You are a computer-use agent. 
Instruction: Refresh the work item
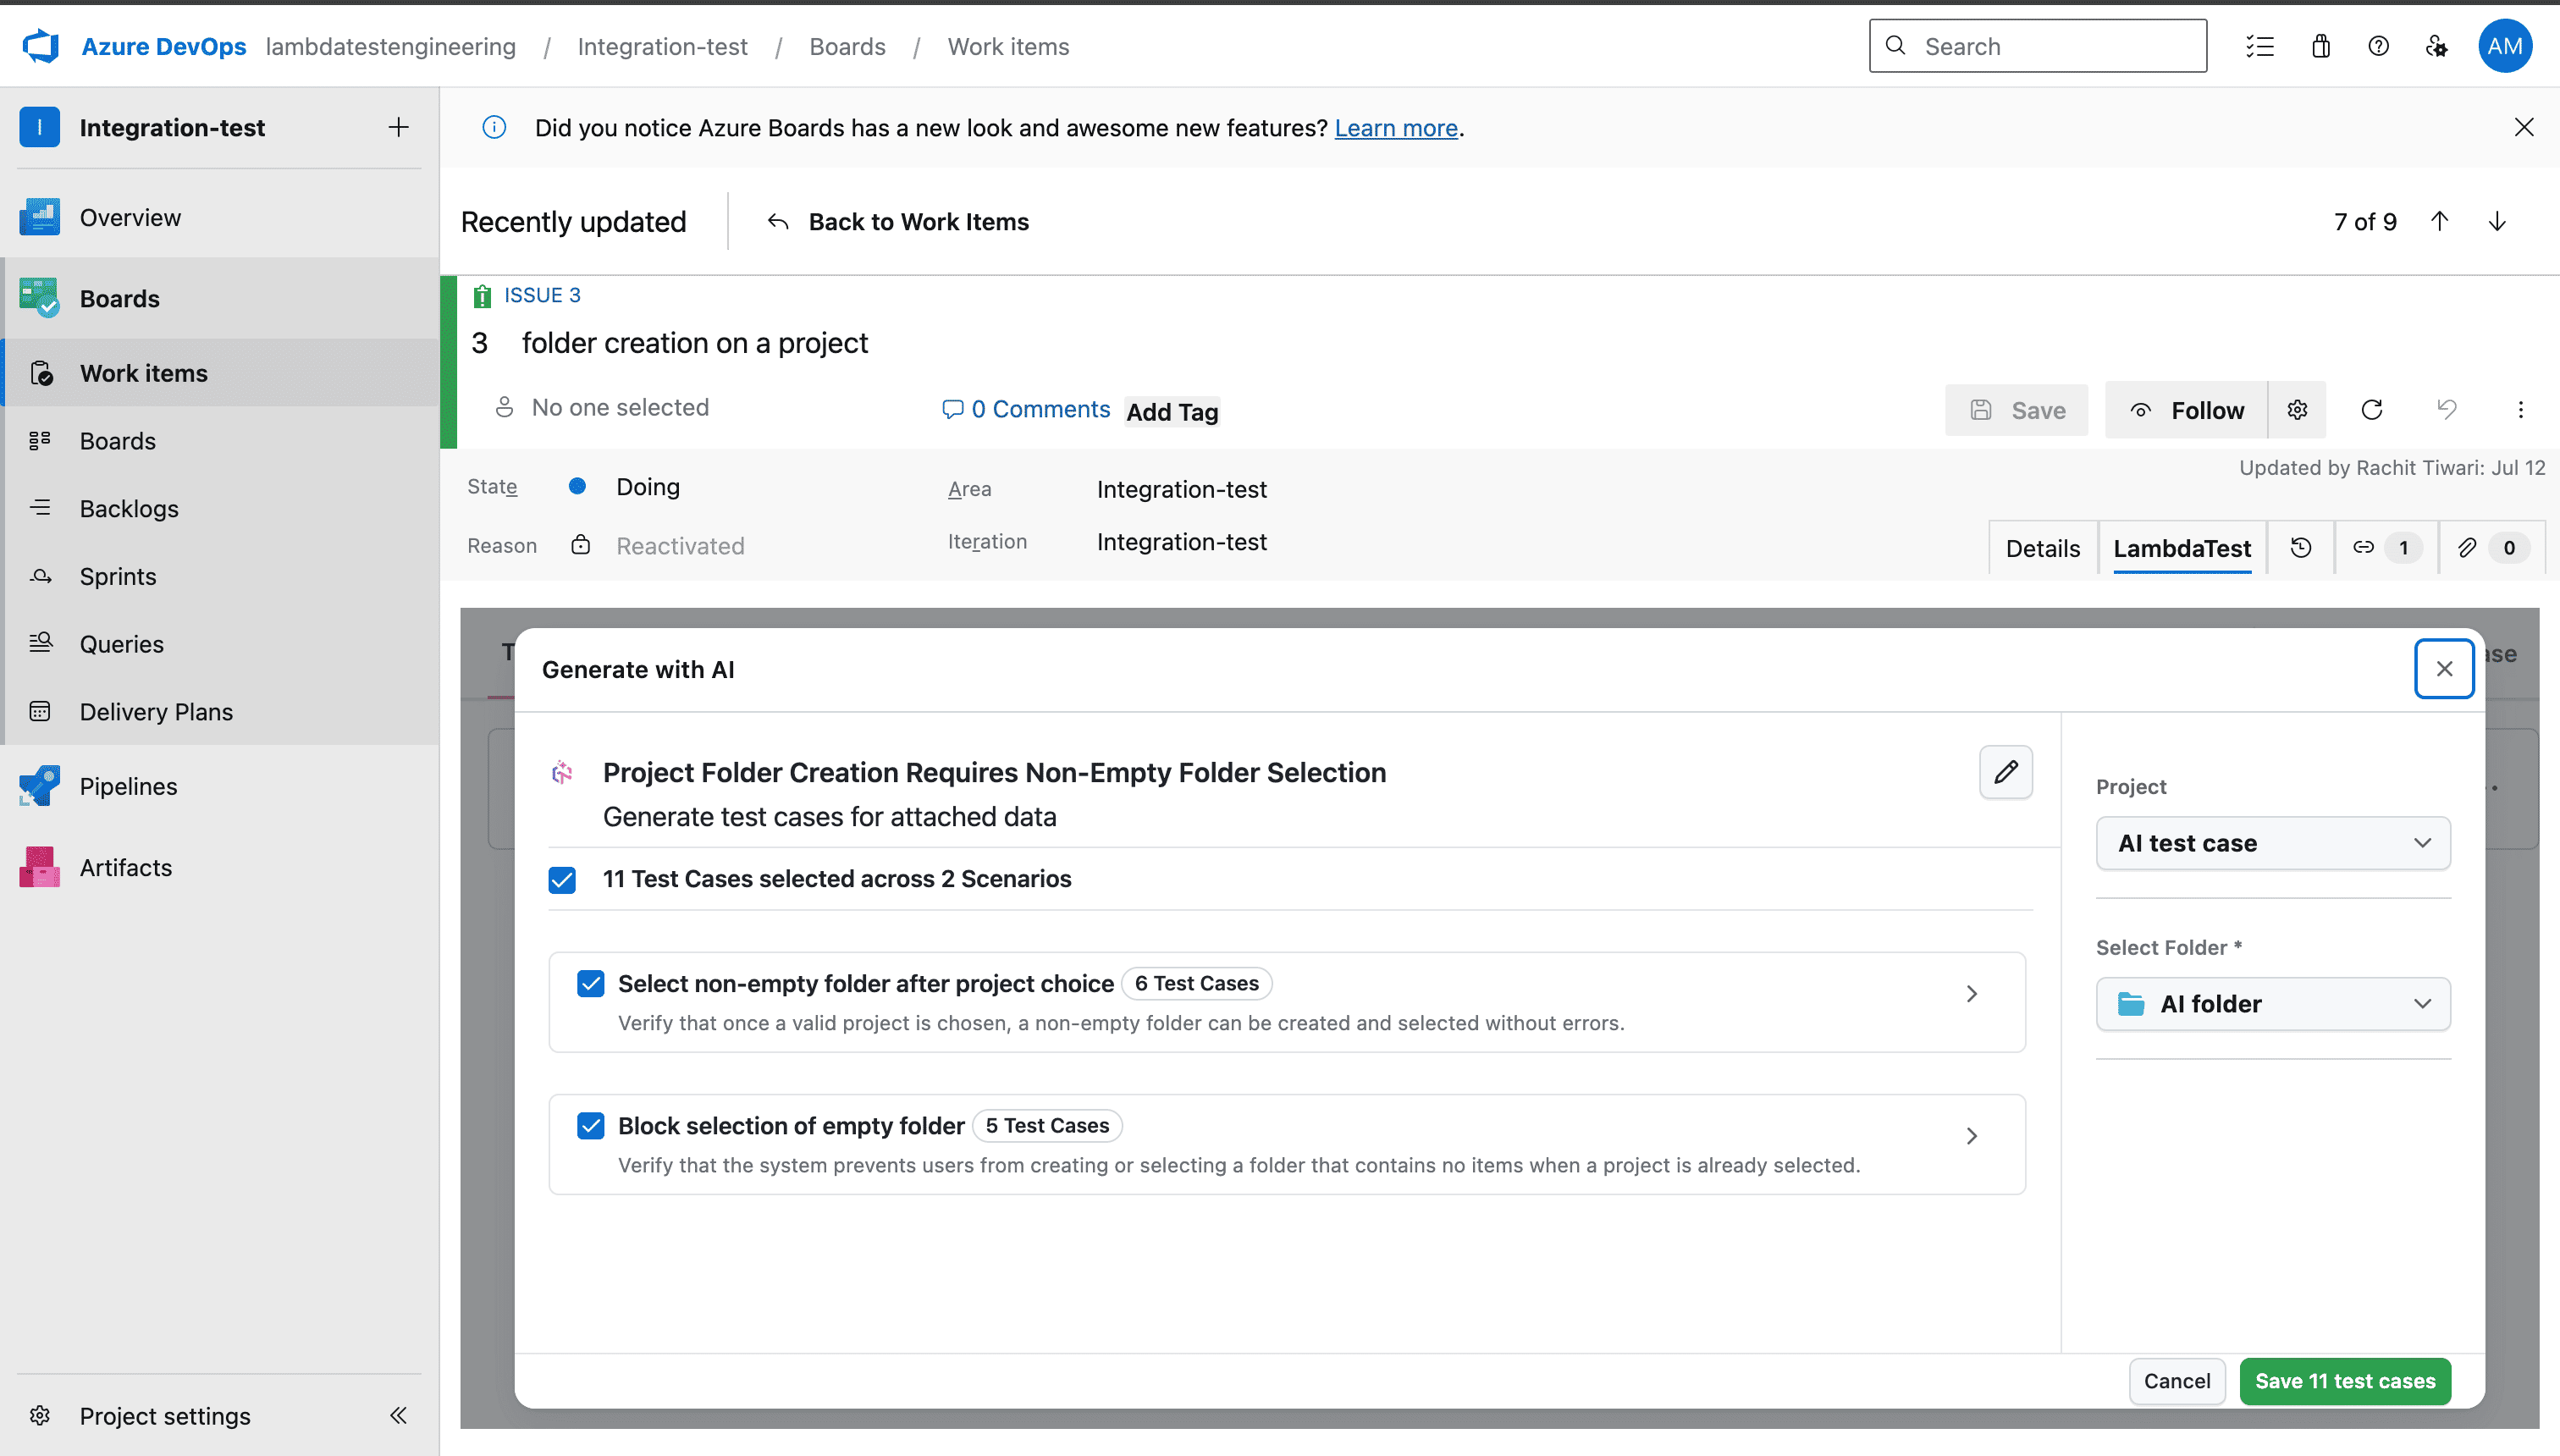tap(2372, 410)
